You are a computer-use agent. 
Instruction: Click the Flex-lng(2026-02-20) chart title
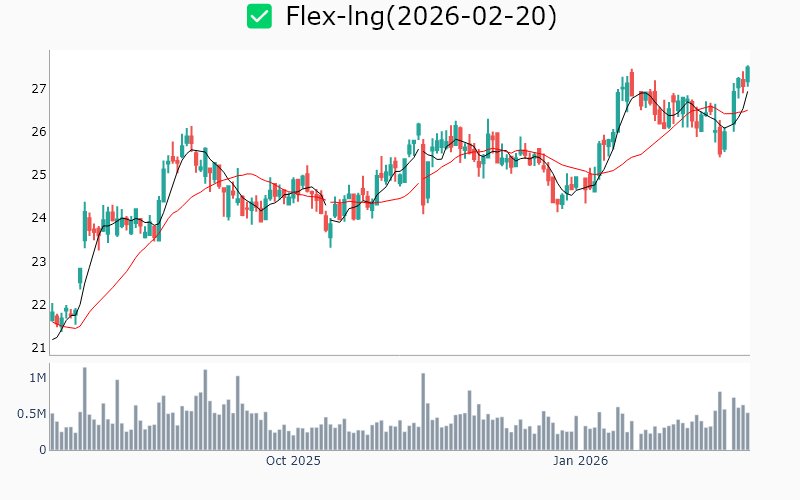point(421,16)
